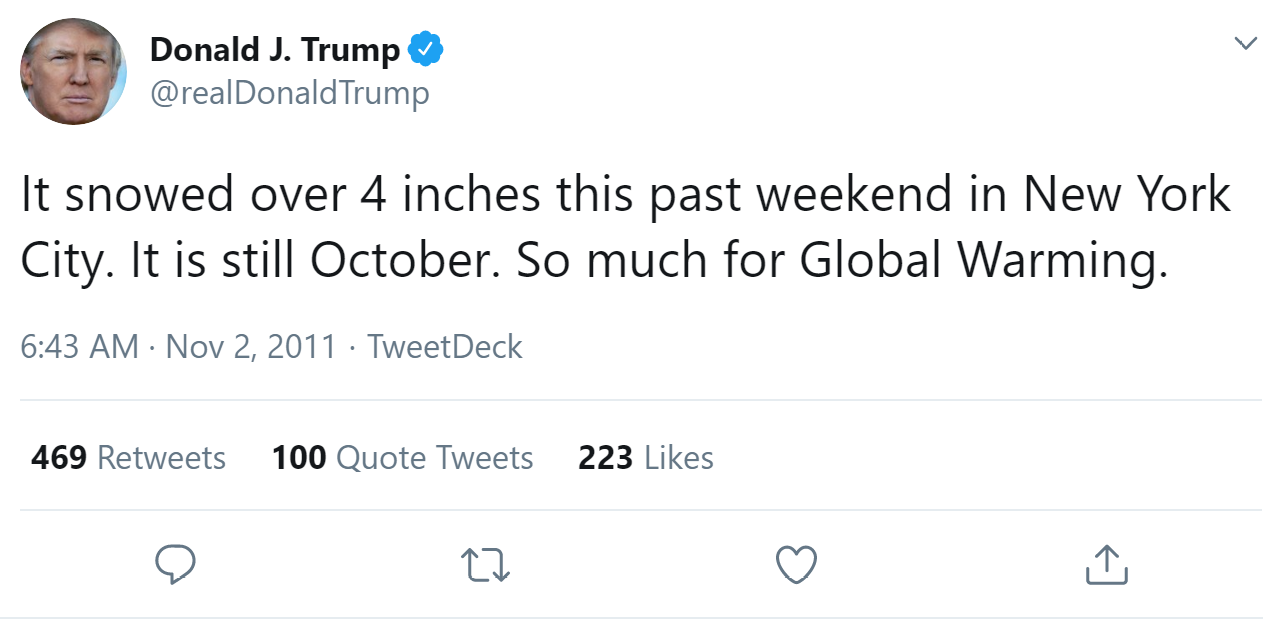The width and height of the screenshot is (1263, 635).
Task: Like the tweet with the heart icon
Action: click(x=797, y=565)
